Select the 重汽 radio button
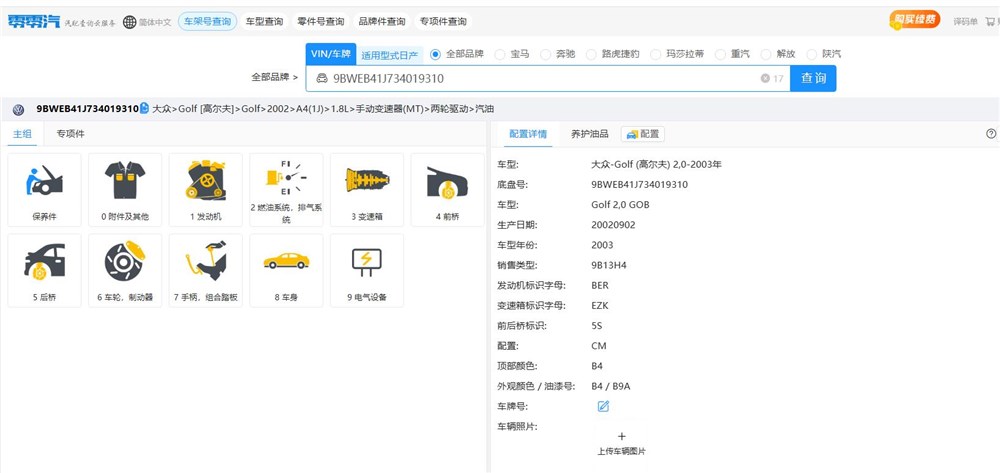 pos(720,54)
